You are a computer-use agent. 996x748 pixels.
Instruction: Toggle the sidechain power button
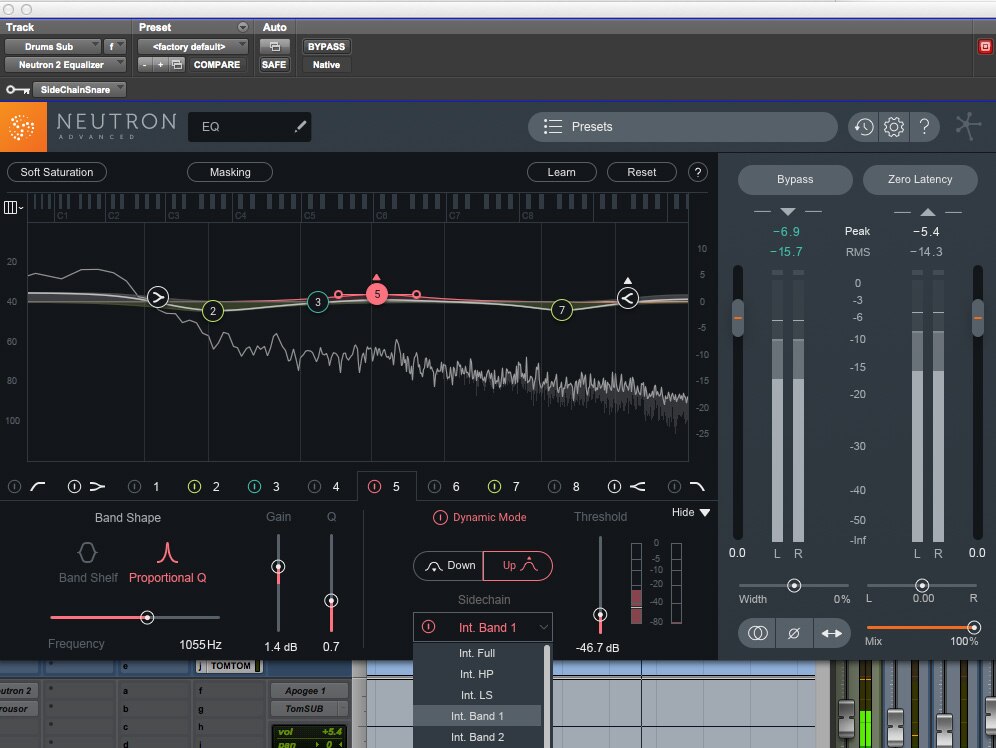(429, 627)
